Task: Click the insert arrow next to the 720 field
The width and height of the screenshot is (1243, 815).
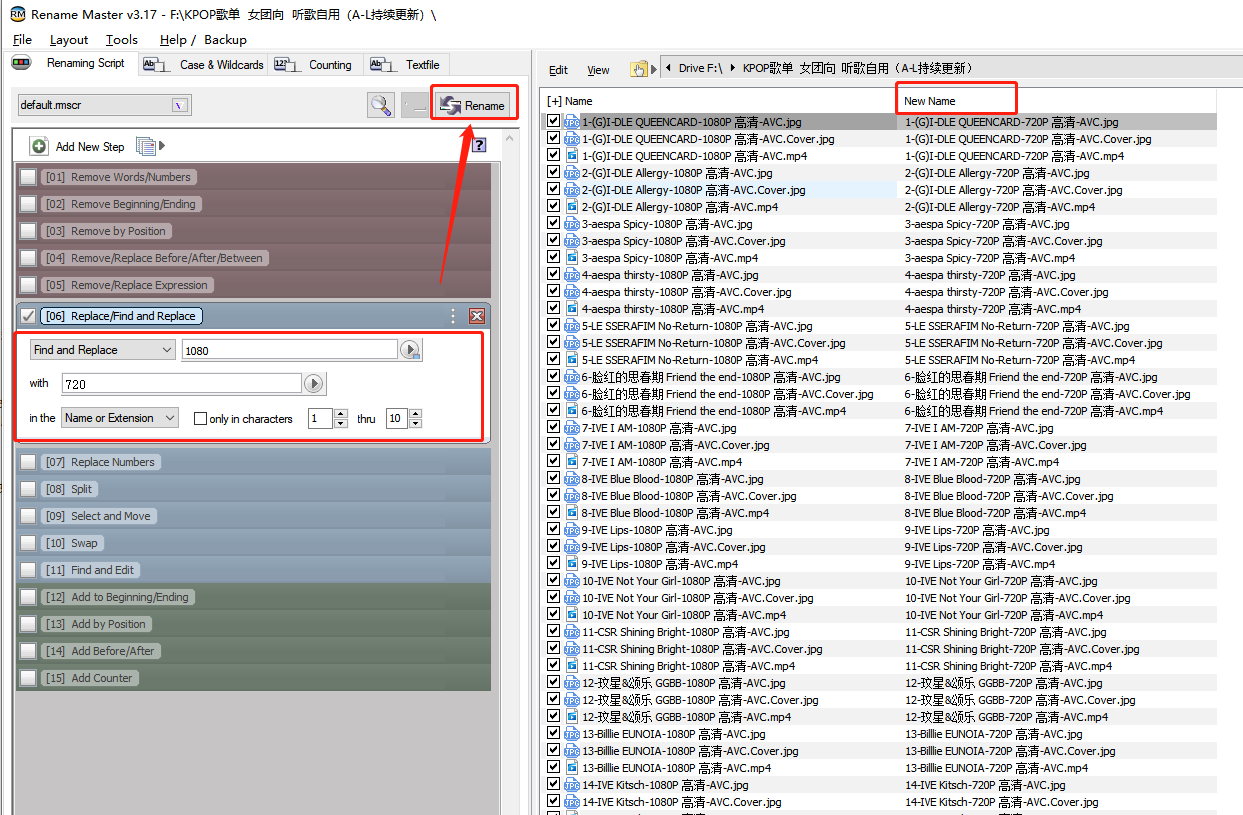Action: click(x=314, y=384)
